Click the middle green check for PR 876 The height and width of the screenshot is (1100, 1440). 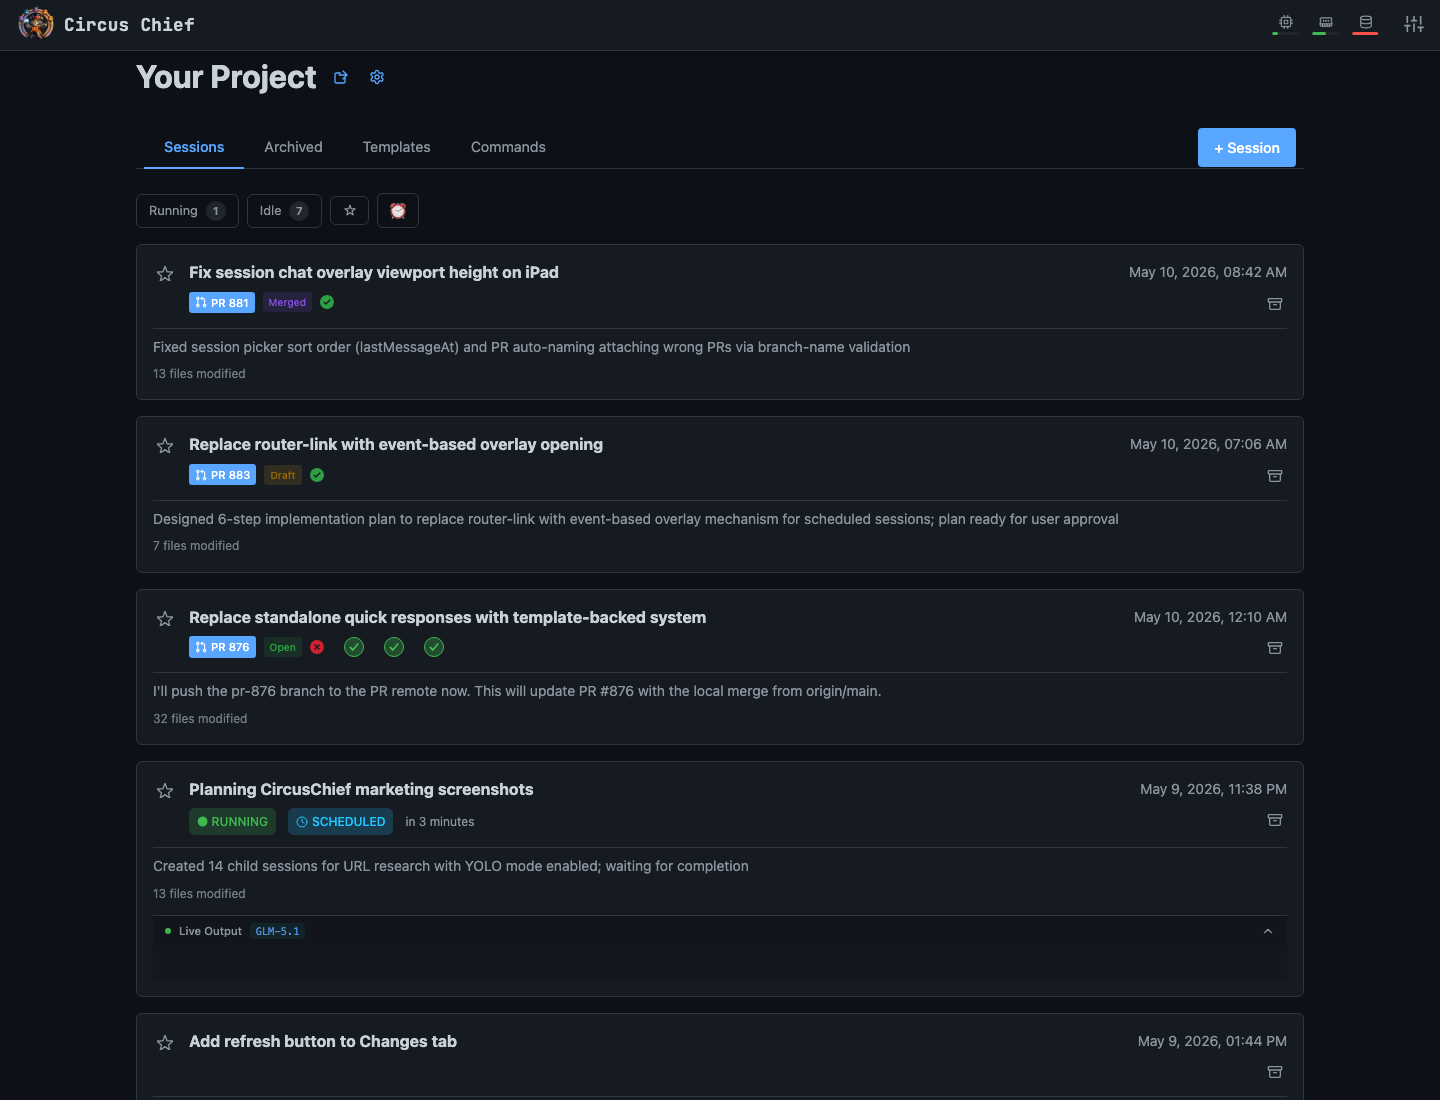click(x=394, y=647)
